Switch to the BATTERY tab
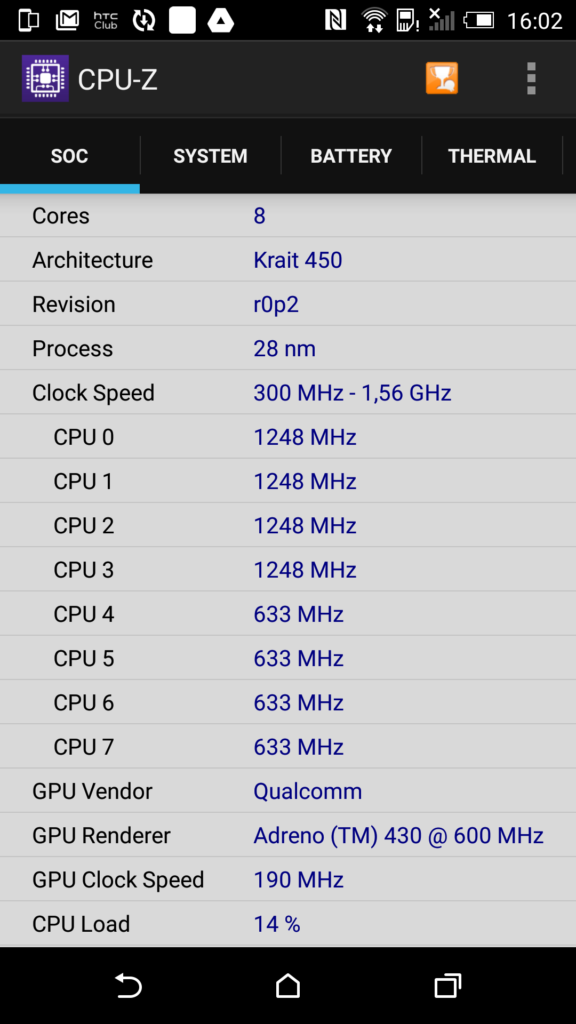This screenshot has width=576, height=1024. [x=351, y=156]
